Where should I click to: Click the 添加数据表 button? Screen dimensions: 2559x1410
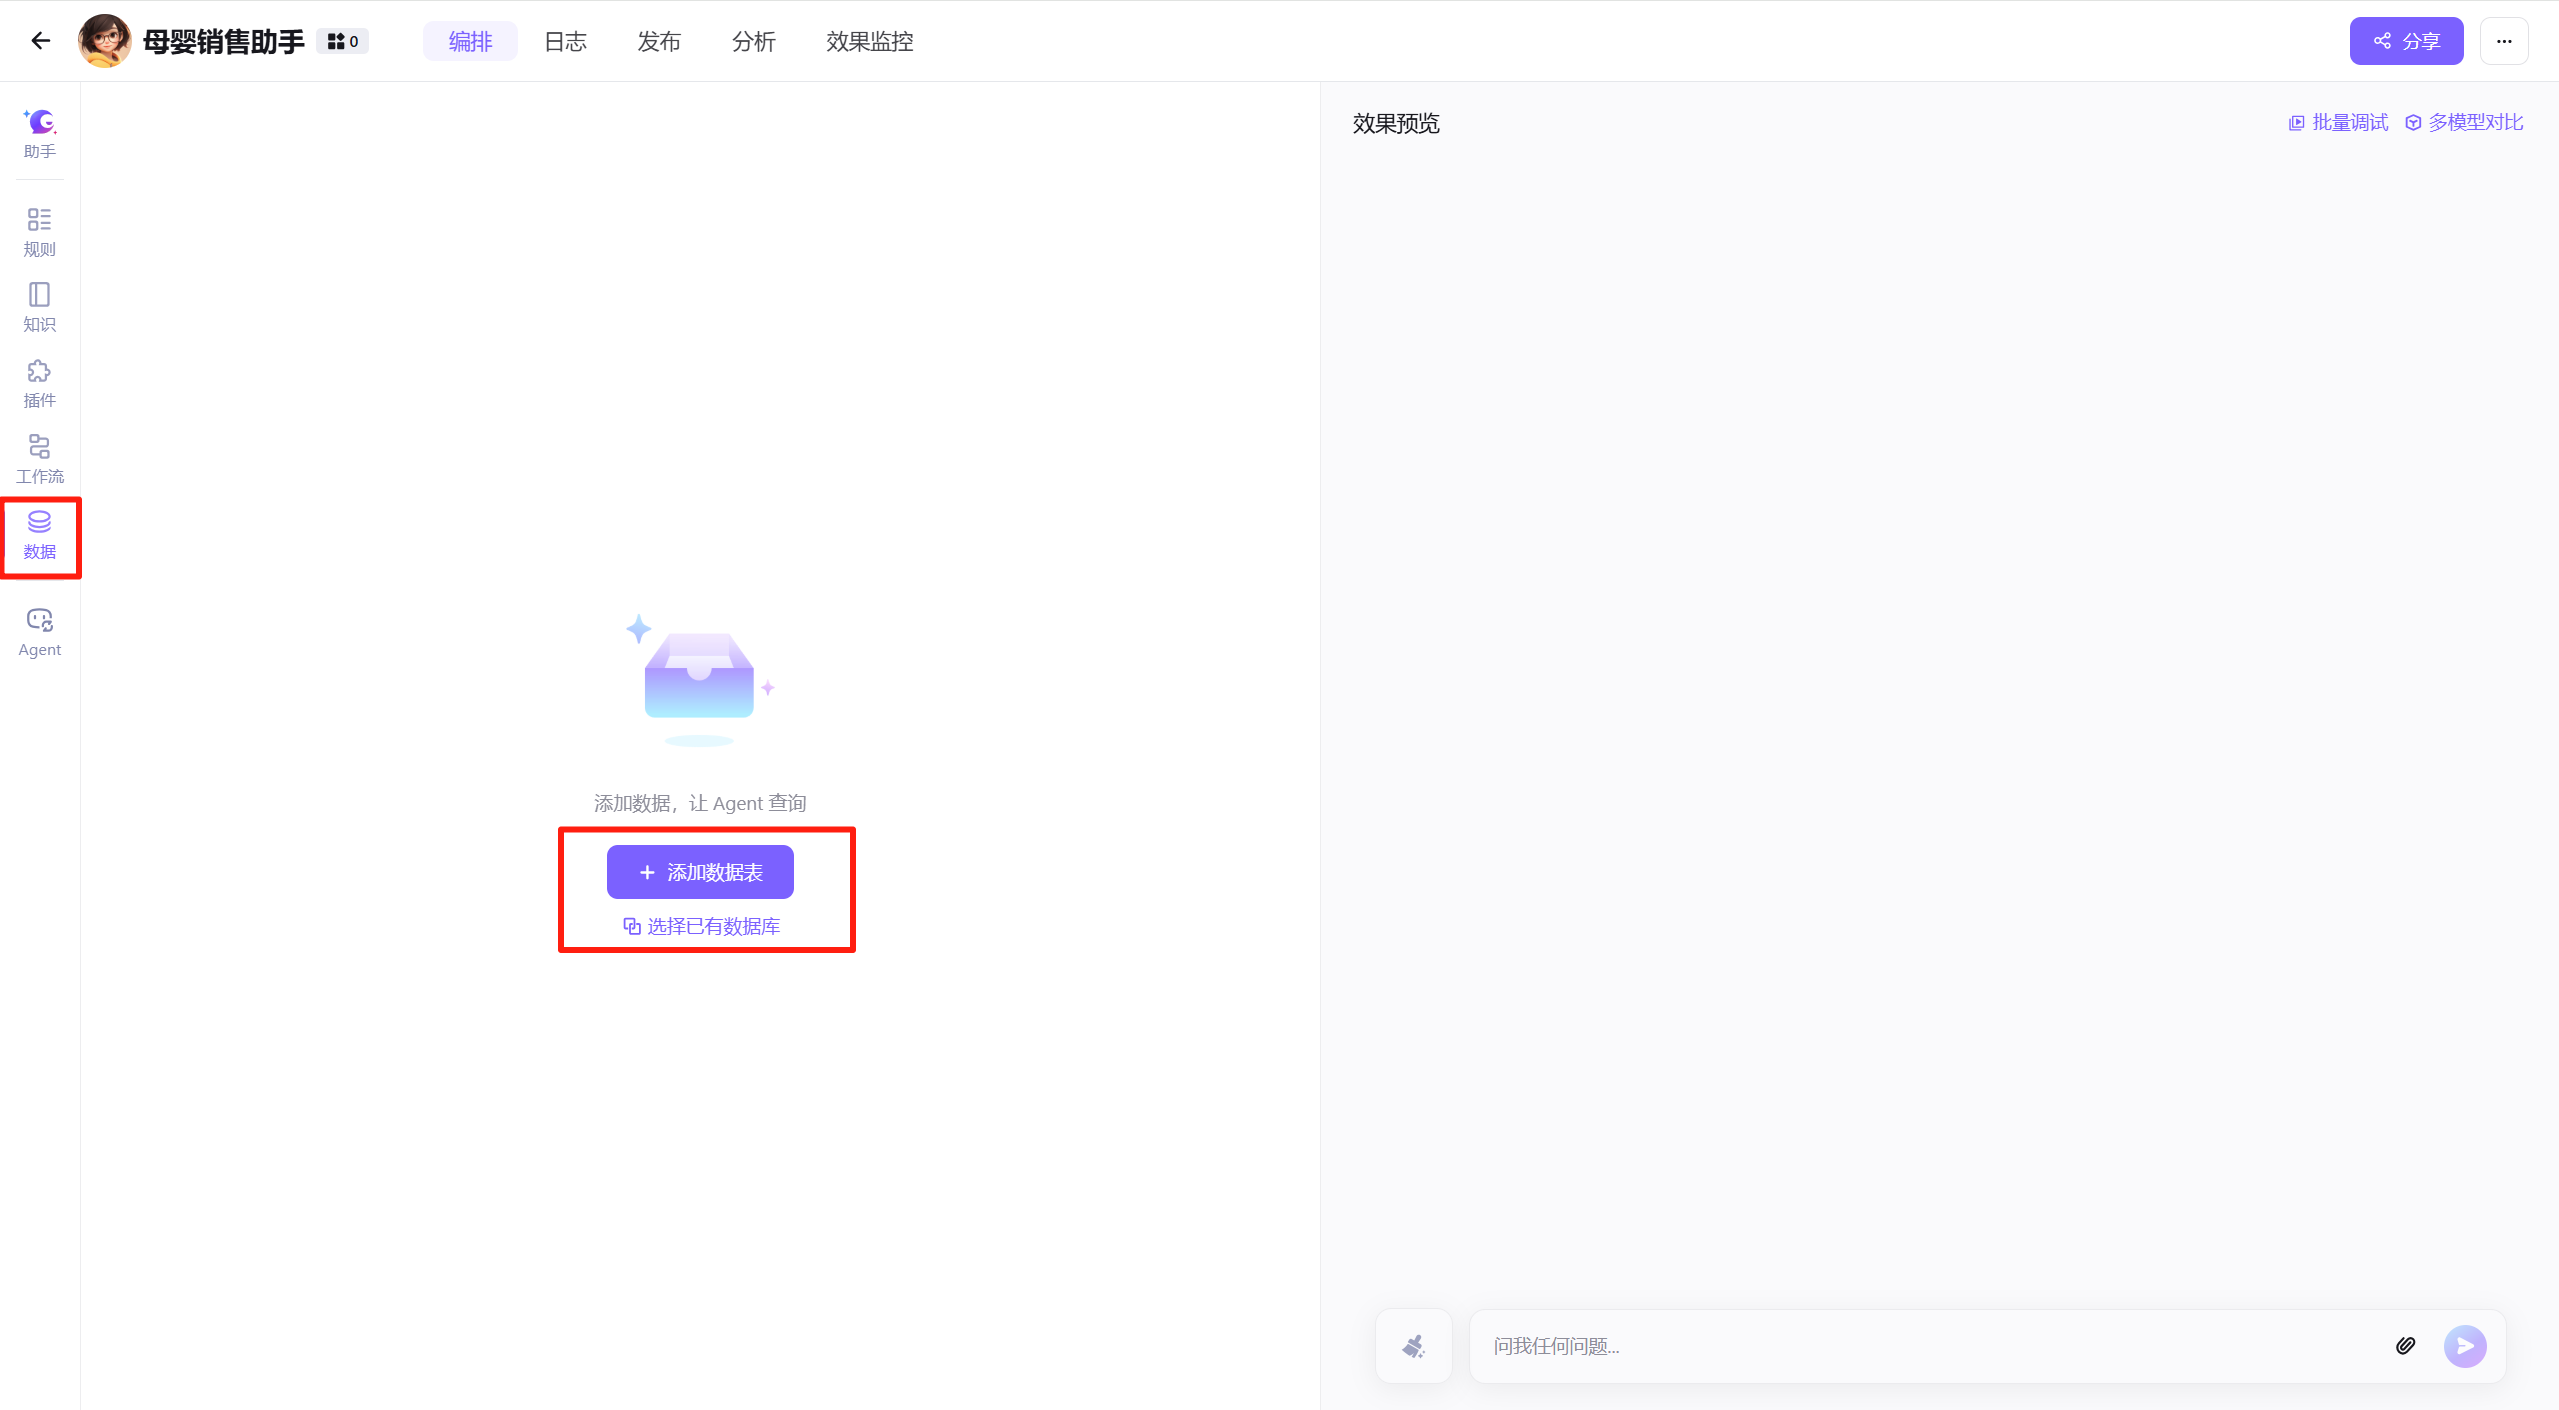(700, 872)
